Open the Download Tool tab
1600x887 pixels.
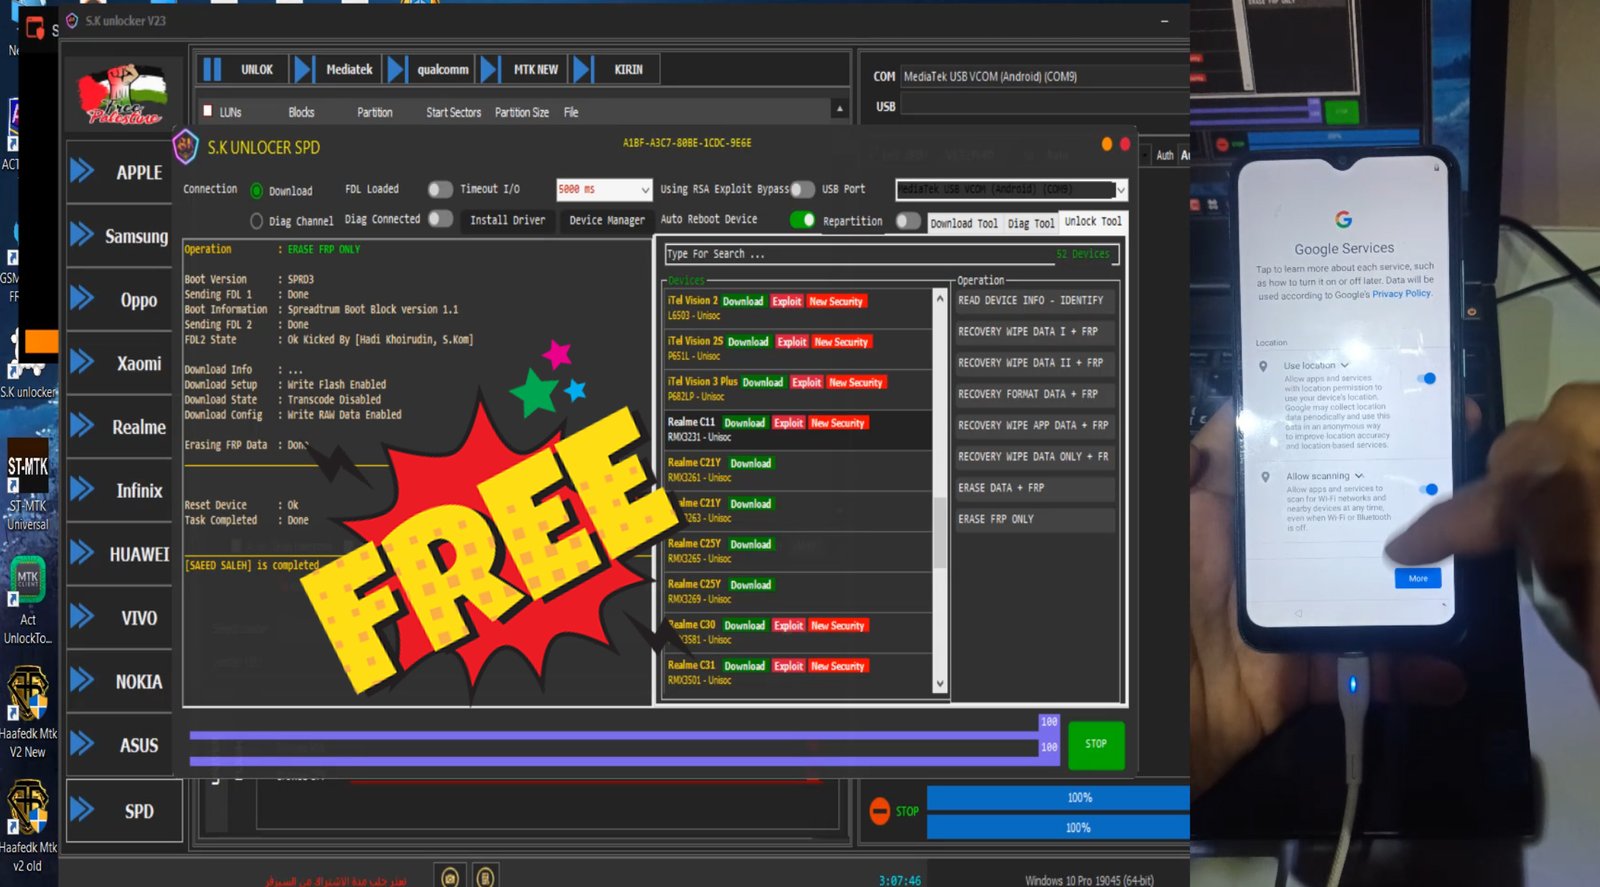pos(964,224)
